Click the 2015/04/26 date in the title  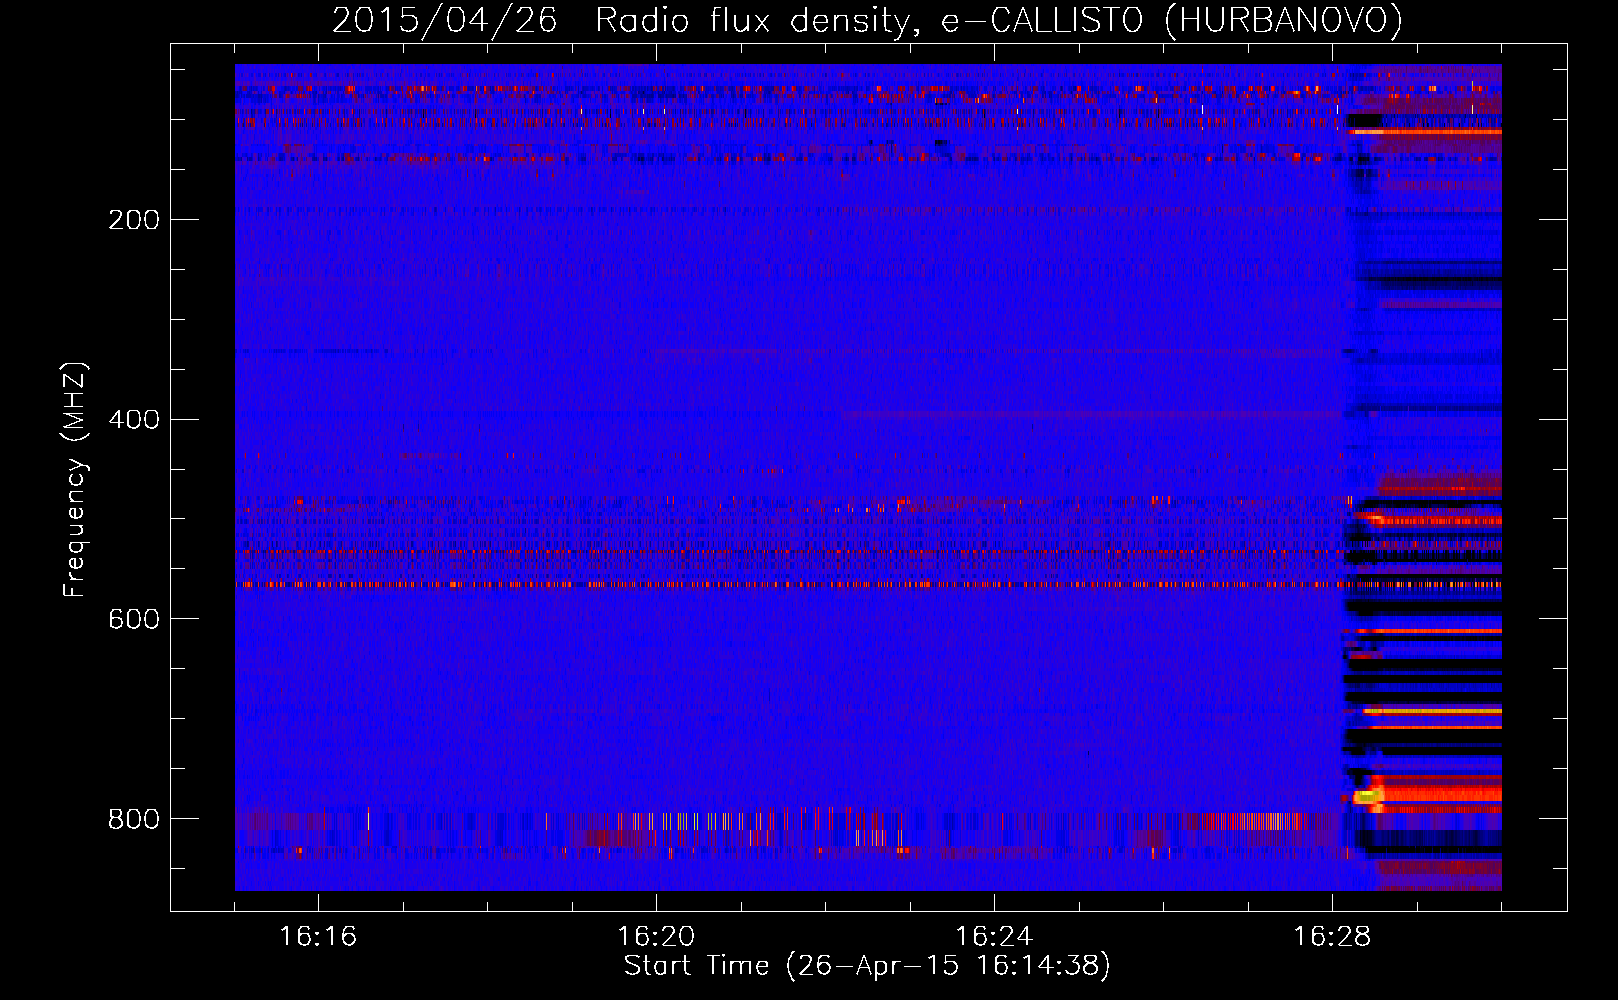pyautogui.click(x=444, y=21)
